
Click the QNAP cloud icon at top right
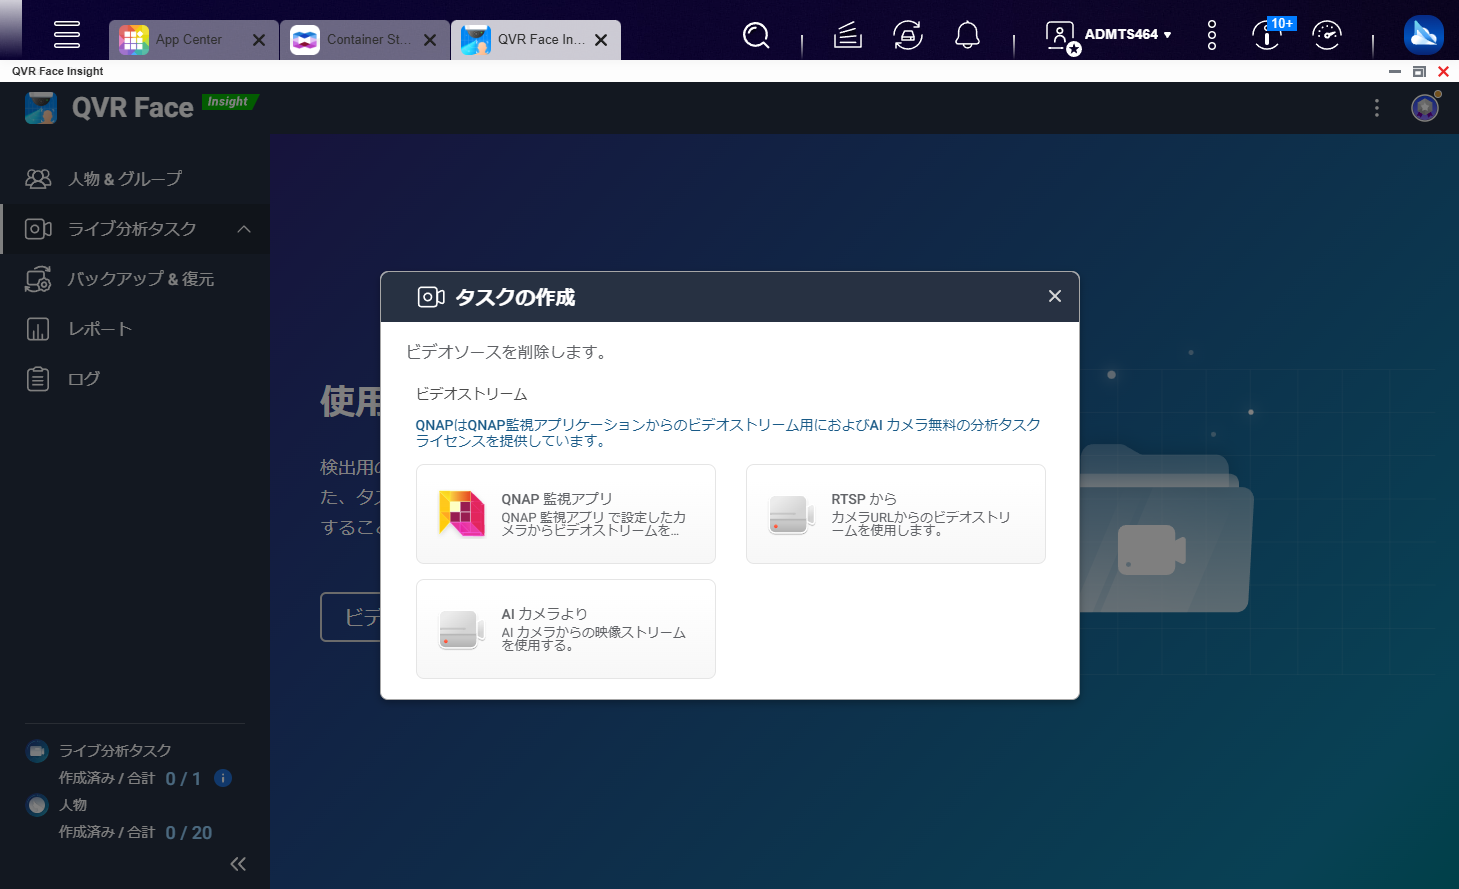click(x=1423, y=35)
